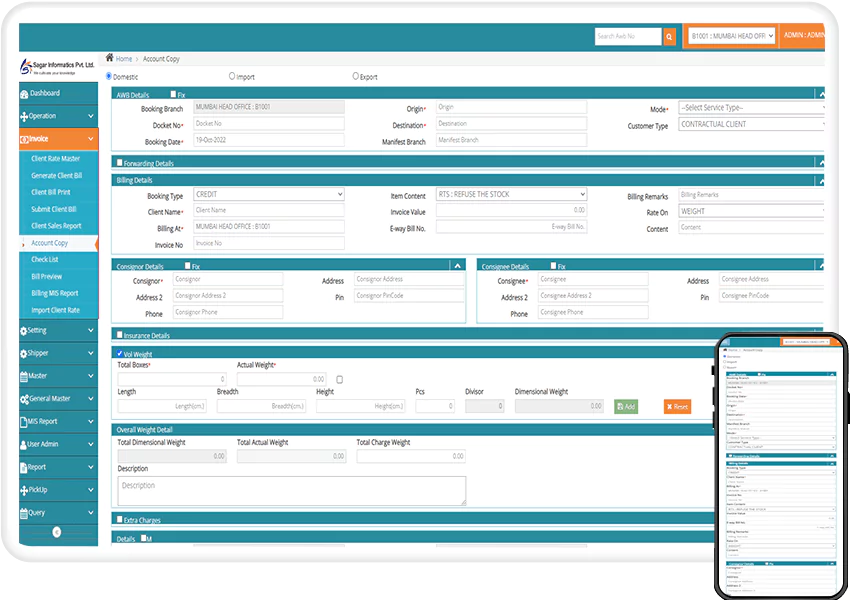Viewport: 850px width, 600px height.
Task: Click the orange Reset button
Action: coord(677,407)
